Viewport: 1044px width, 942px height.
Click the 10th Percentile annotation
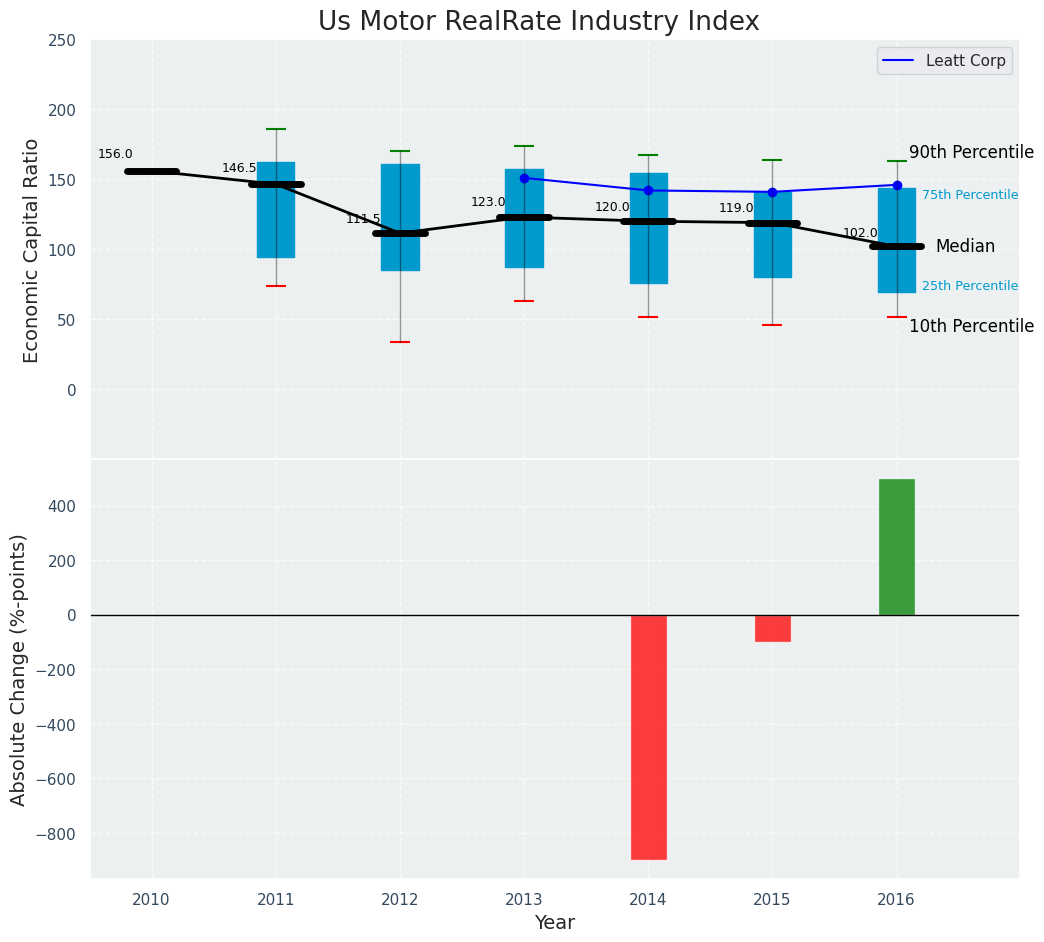point(970,327)
